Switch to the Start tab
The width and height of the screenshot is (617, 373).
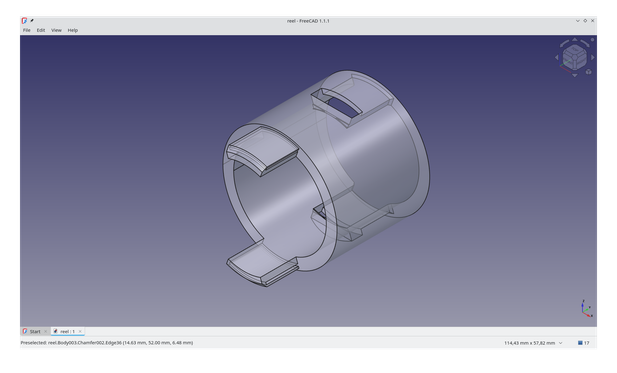click(35, 331)
